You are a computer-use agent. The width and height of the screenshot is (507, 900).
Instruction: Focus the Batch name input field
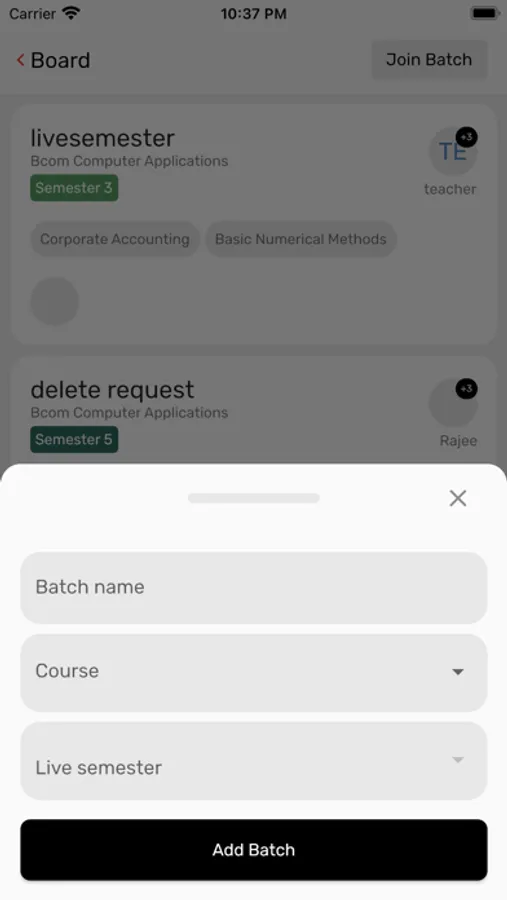tap(254, 588)
